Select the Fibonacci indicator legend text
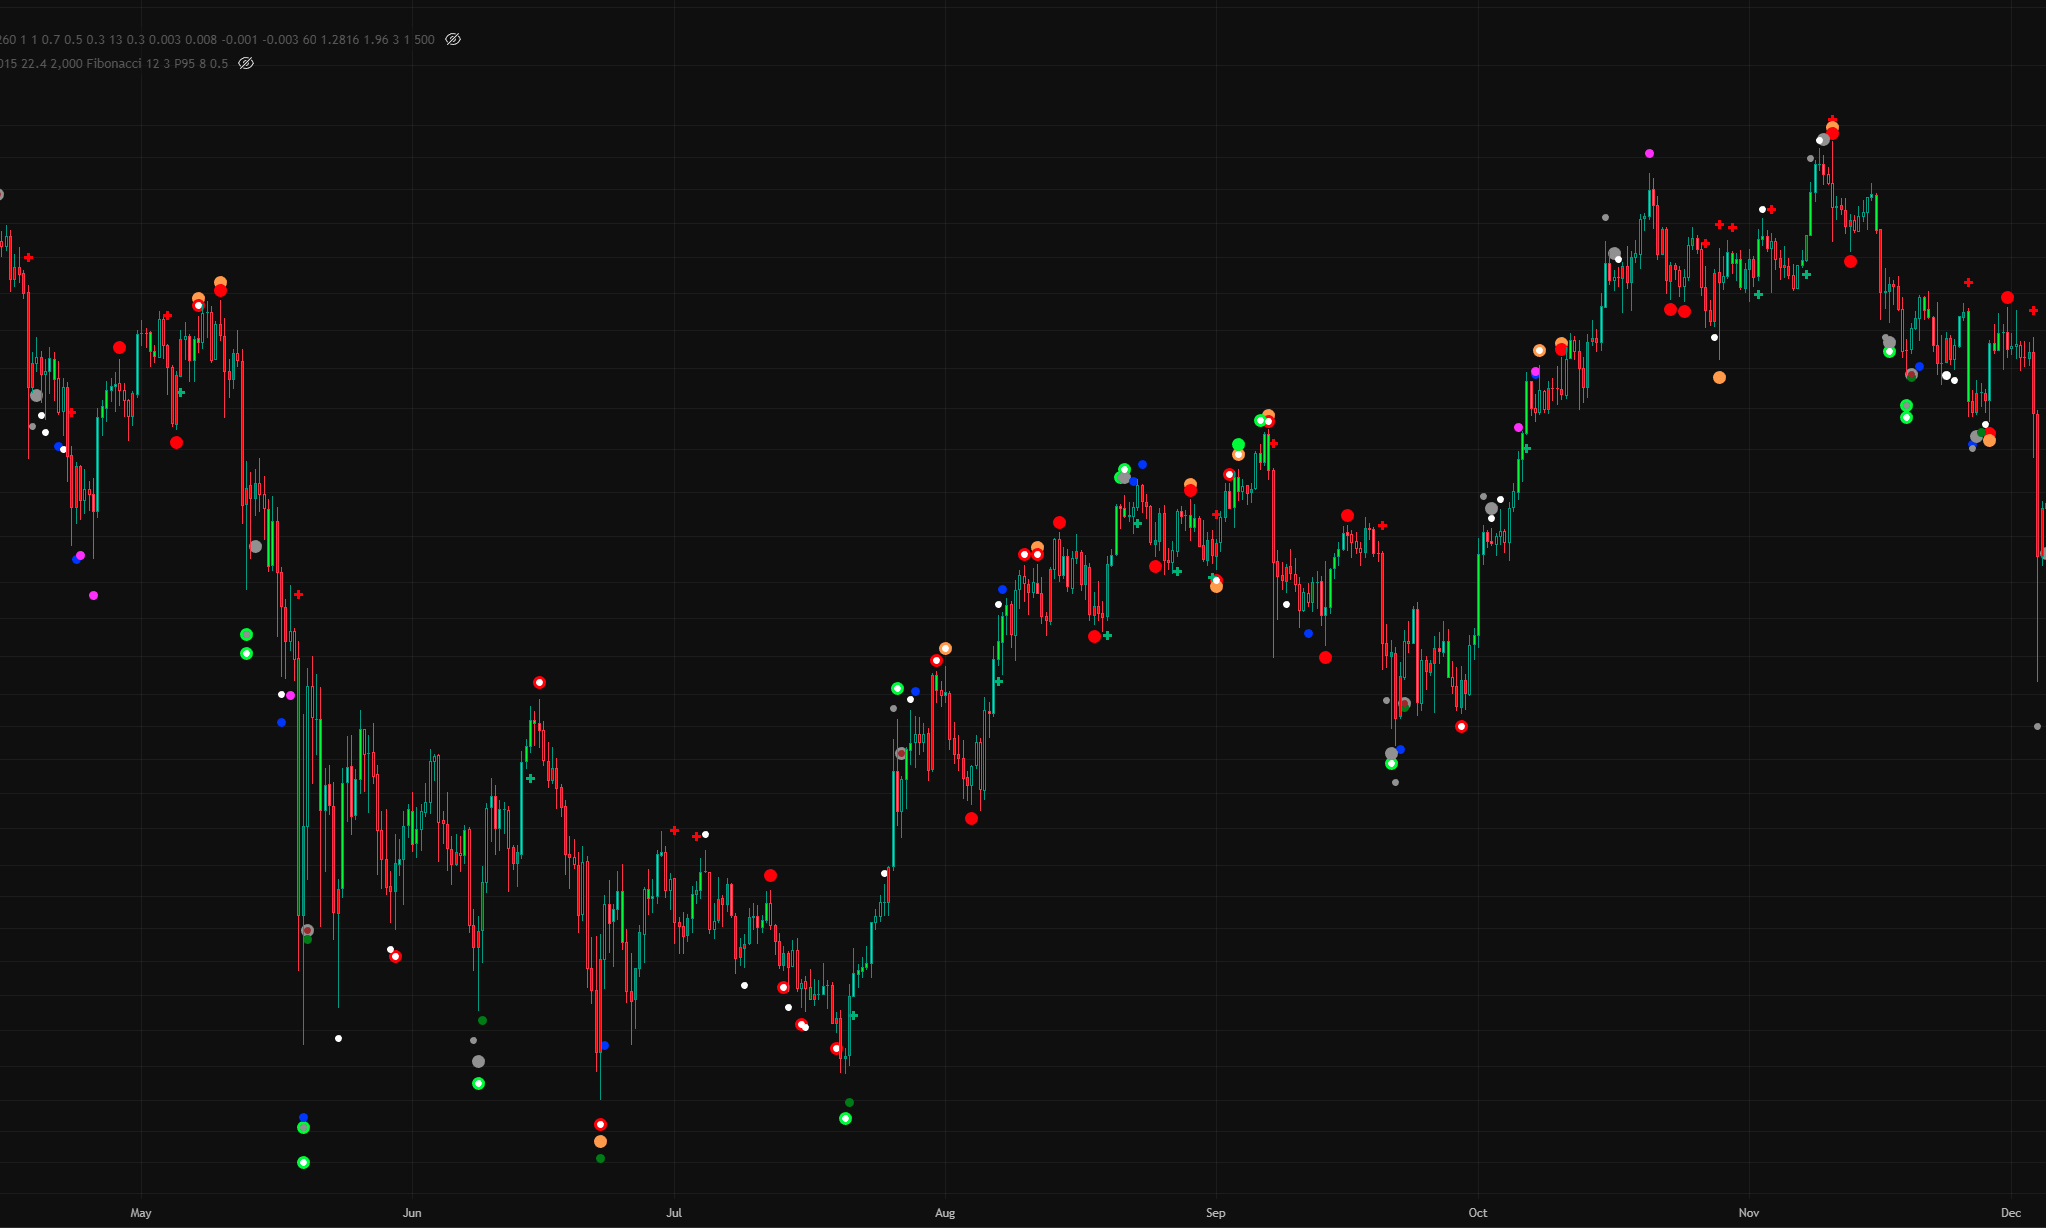2046x1228 pixels. 114,64
